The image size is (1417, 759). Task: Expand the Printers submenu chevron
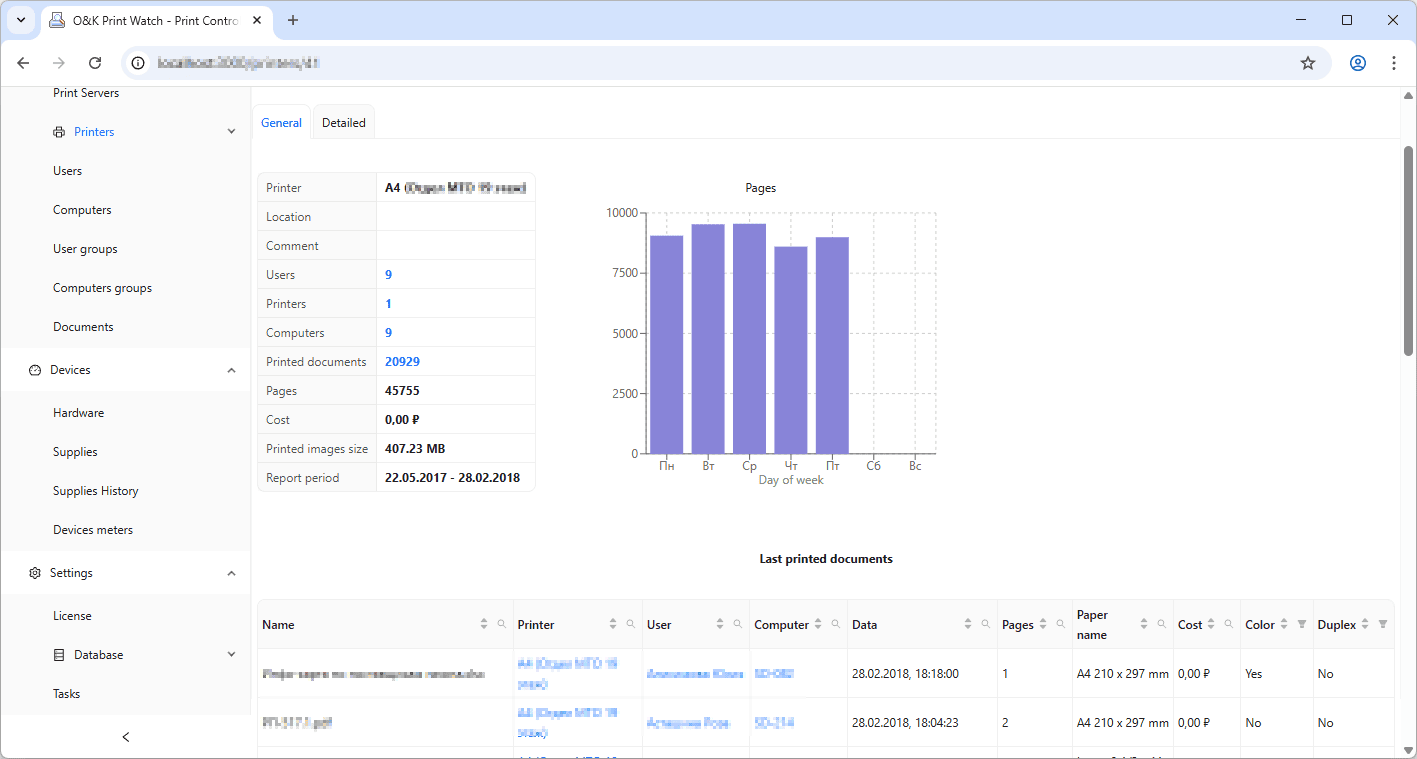pyautogui.click(x=231, y=132)
